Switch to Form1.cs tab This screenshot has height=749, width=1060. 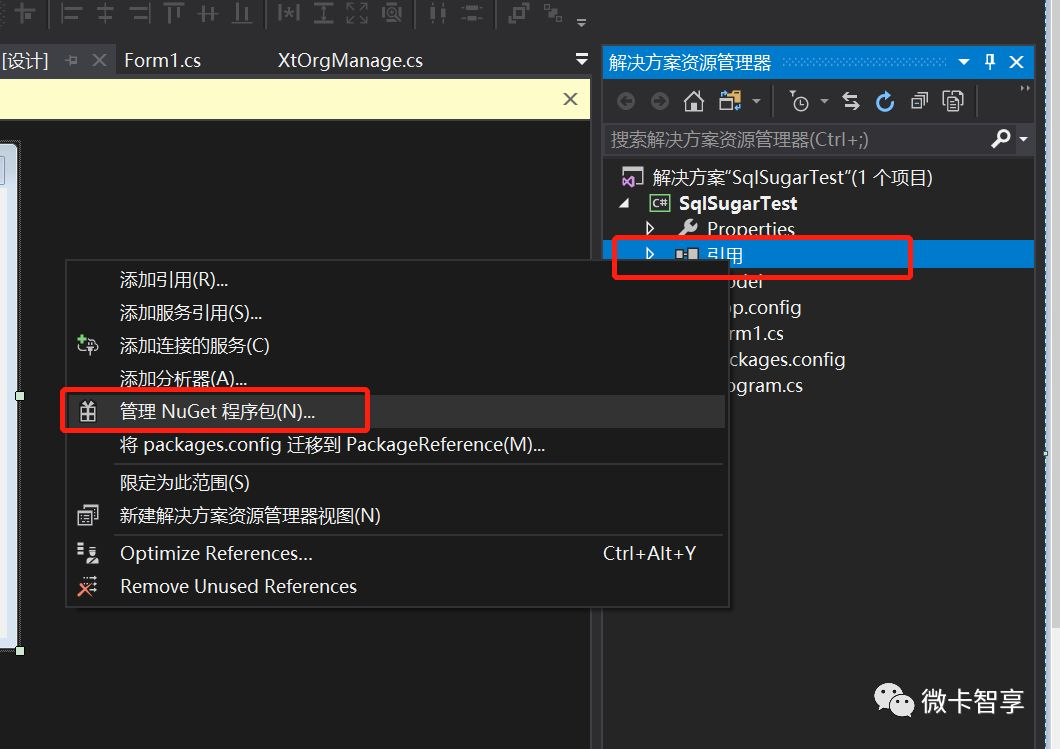162,61
